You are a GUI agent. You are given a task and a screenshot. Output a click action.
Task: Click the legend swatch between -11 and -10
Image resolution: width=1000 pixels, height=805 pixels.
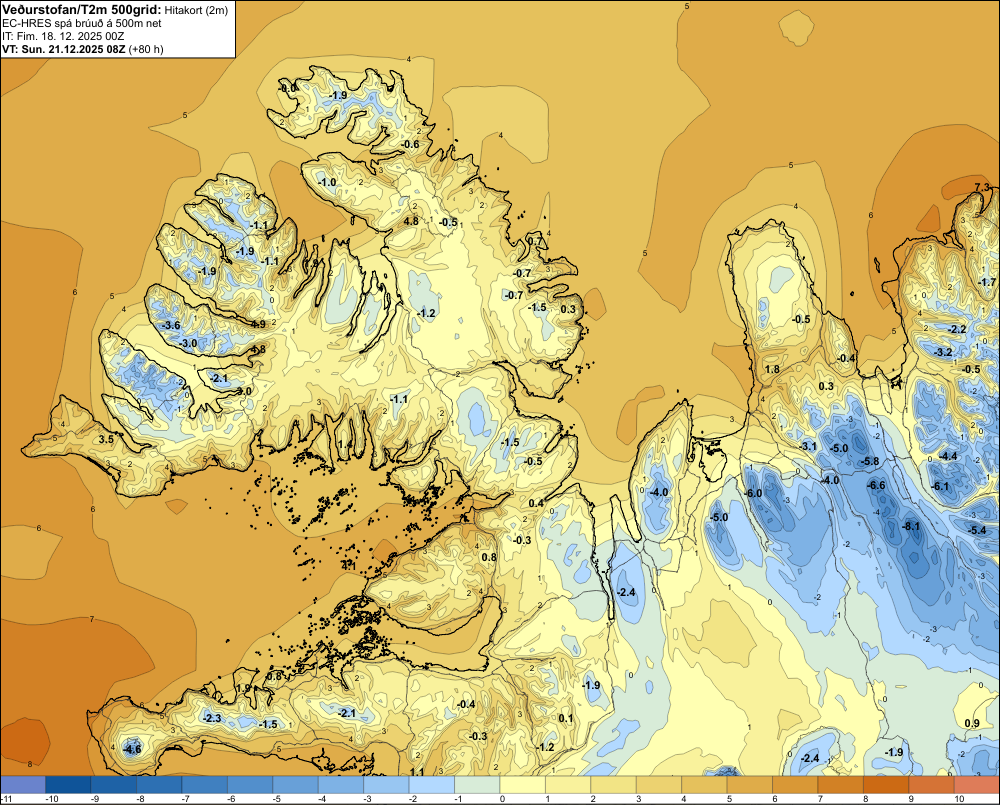click(23, 784)
